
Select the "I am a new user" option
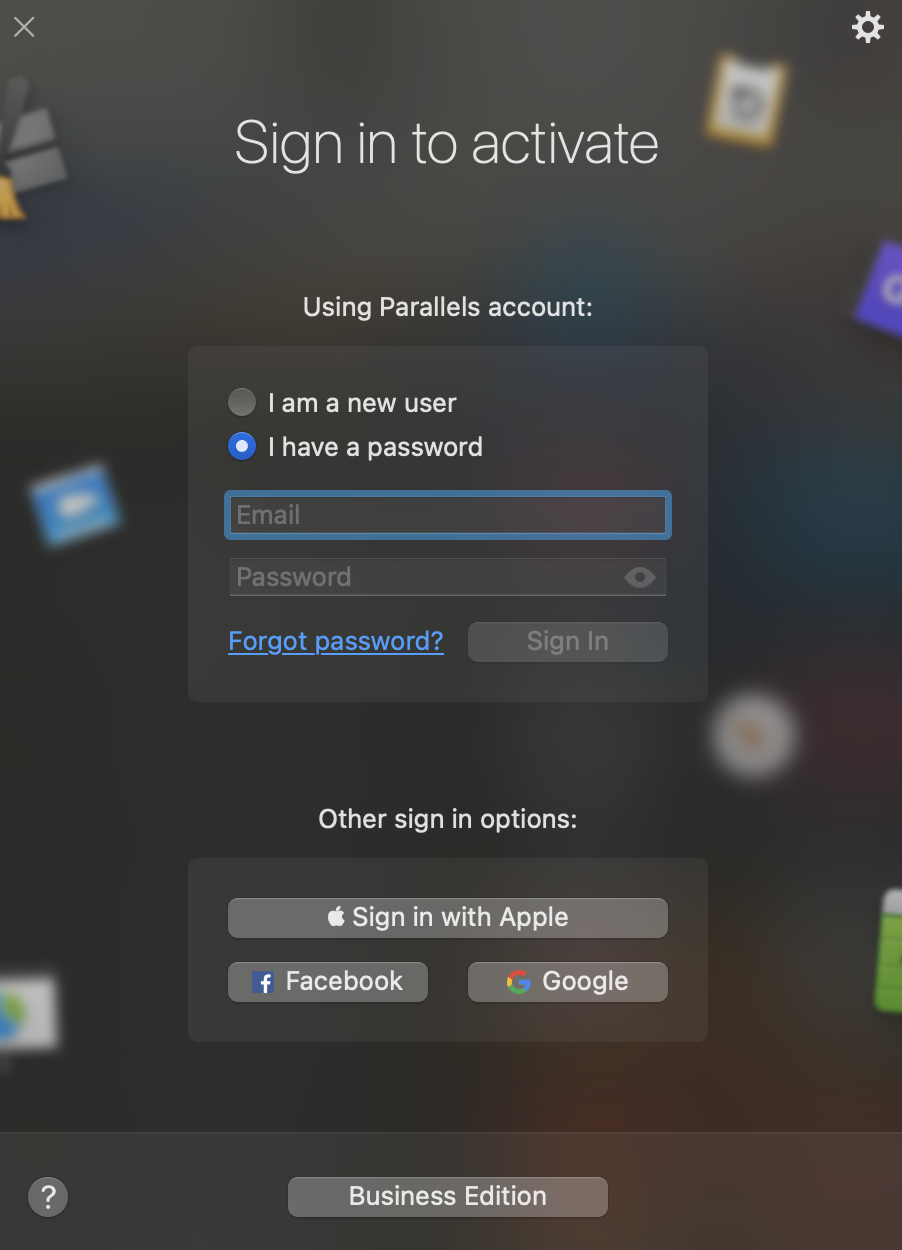(242, 403)
